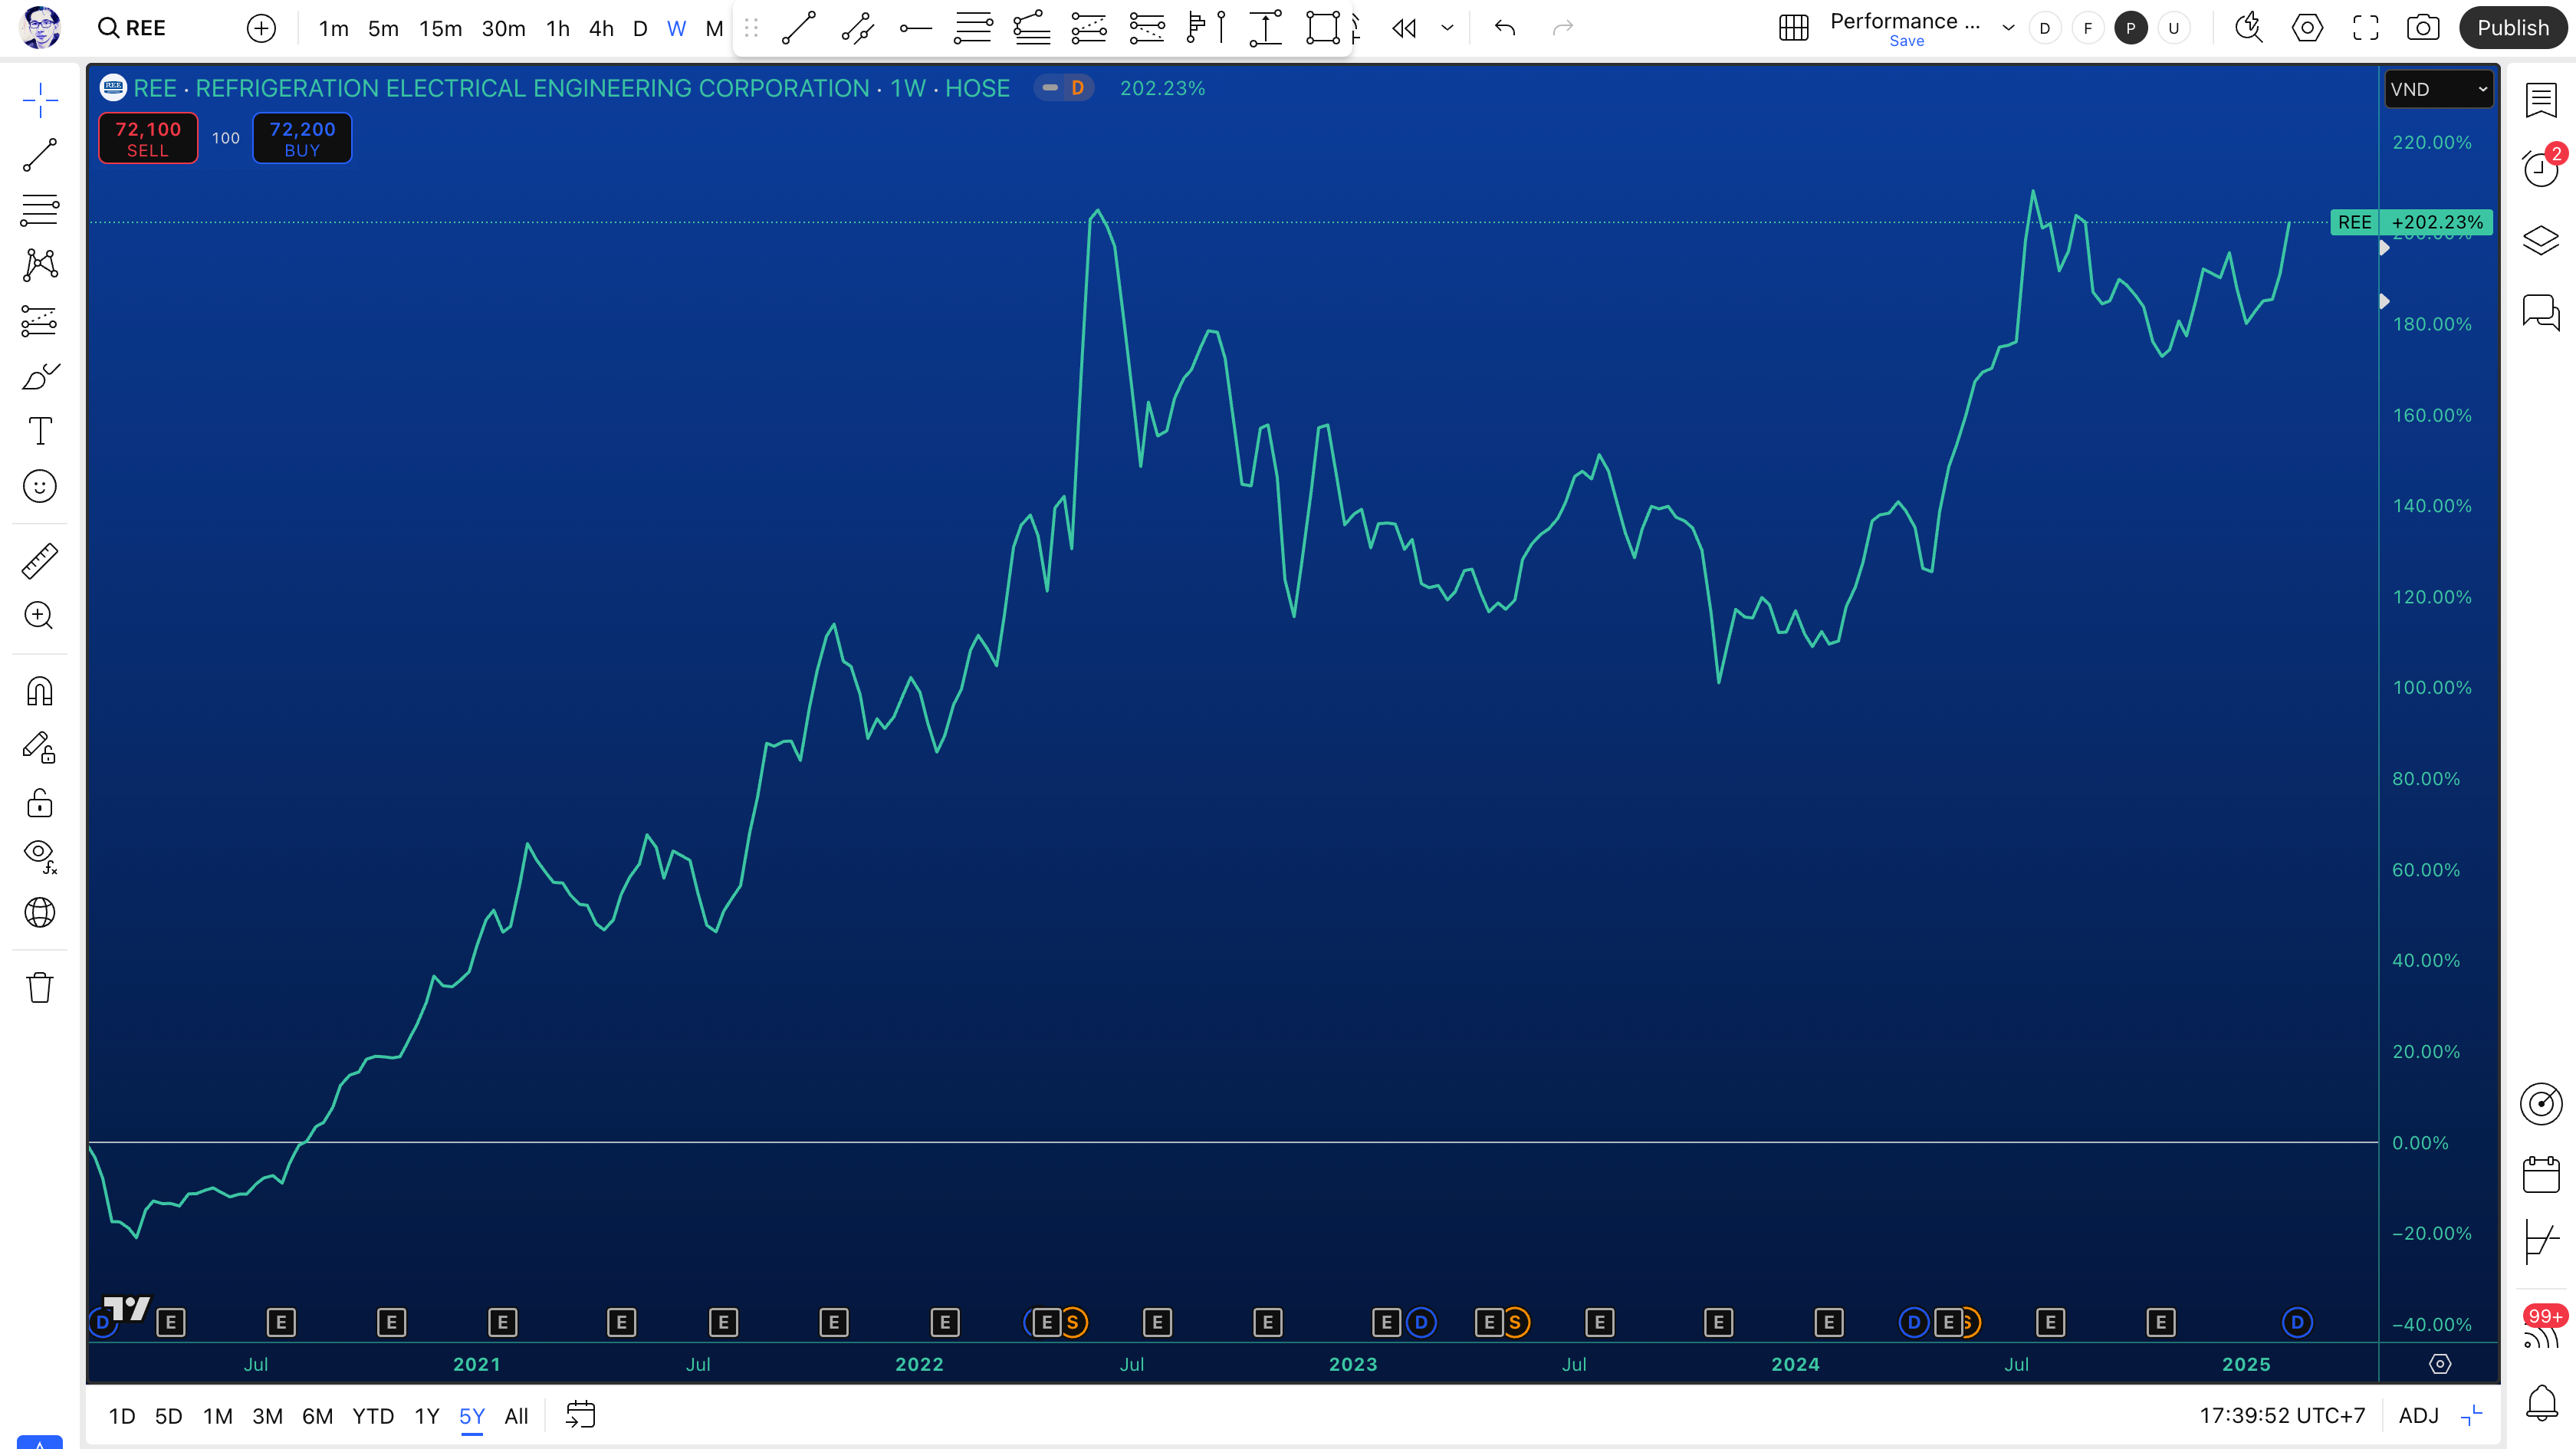Toggle magnet mode

click(40, 692)
